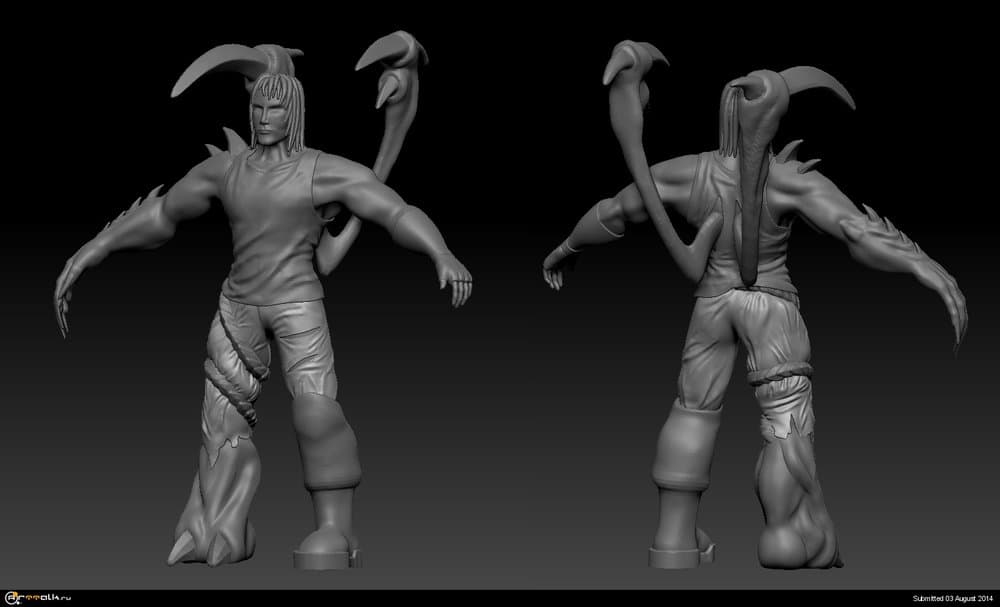Select the curved horn on back-view model
Viewport: 1000px width, 607px height.
click(x=818, y=84)
